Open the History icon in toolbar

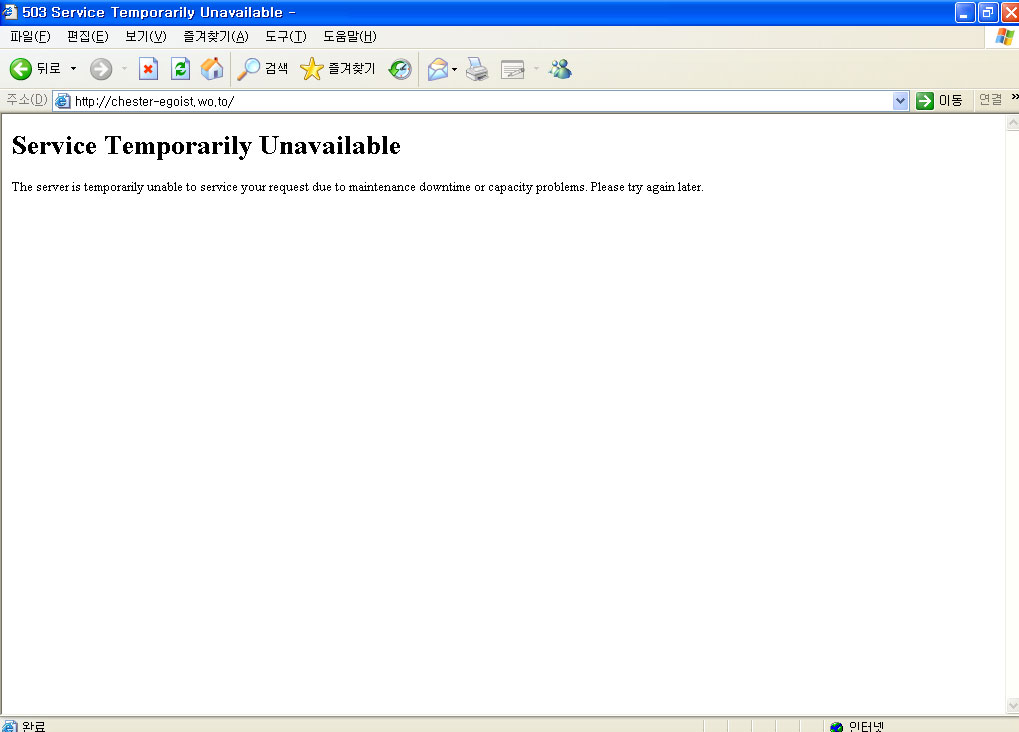click(x=400, y=69)
